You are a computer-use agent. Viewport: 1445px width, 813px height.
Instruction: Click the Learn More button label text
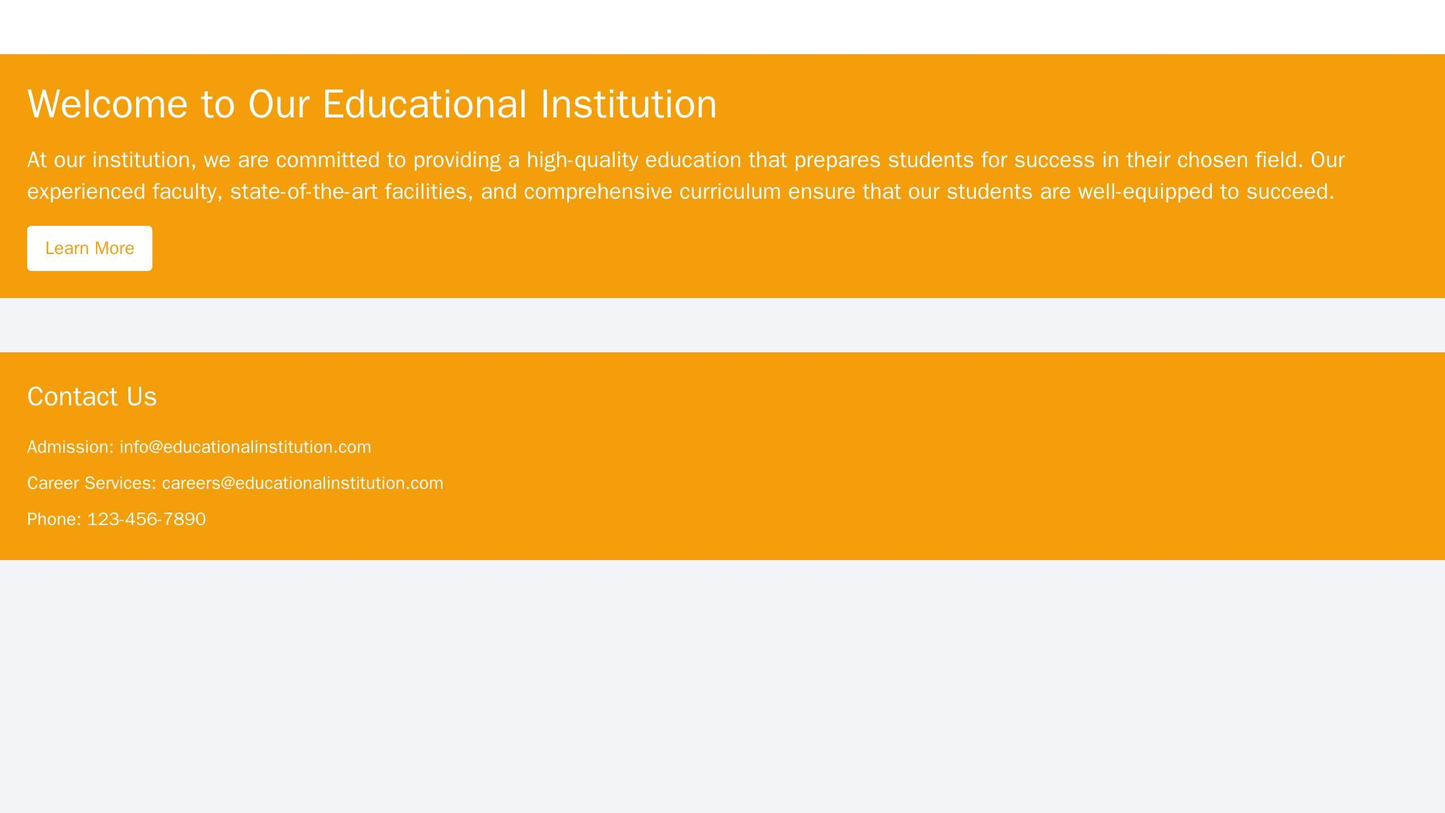pos(89,249)
